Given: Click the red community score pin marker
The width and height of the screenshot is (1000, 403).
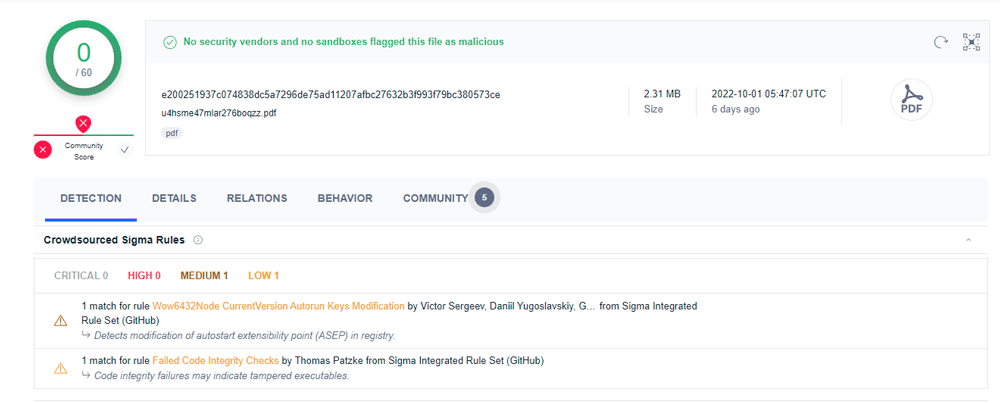Looking at the screenshot, I should click(83, 123).
